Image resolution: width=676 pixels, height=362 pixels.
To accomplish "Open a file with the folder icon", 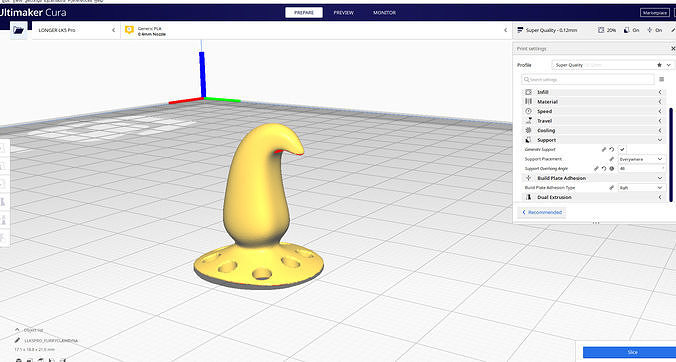I will [18, 30].
